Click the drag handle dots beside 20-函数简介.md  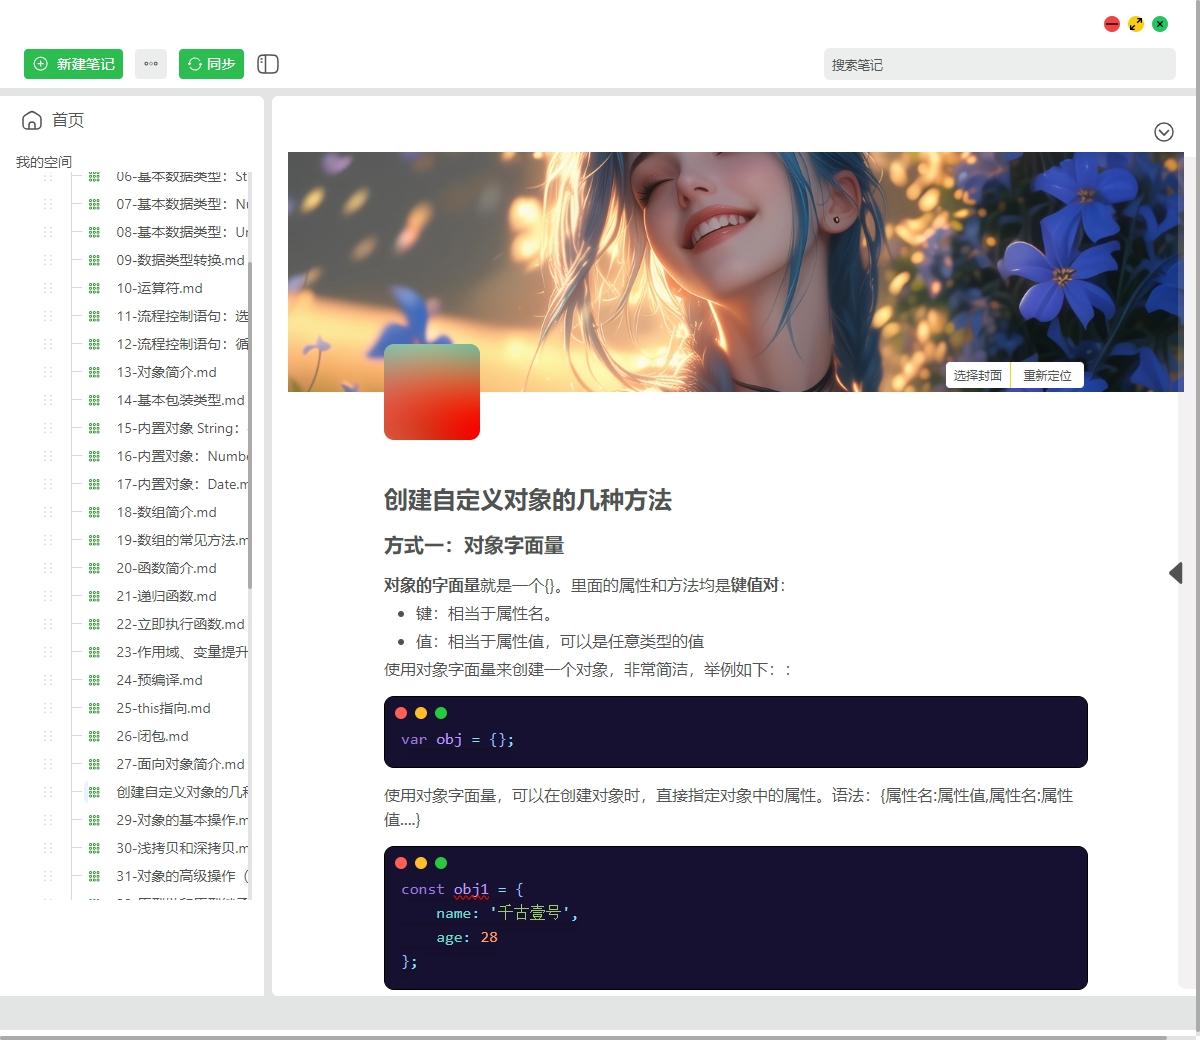[x=47, y=568]
